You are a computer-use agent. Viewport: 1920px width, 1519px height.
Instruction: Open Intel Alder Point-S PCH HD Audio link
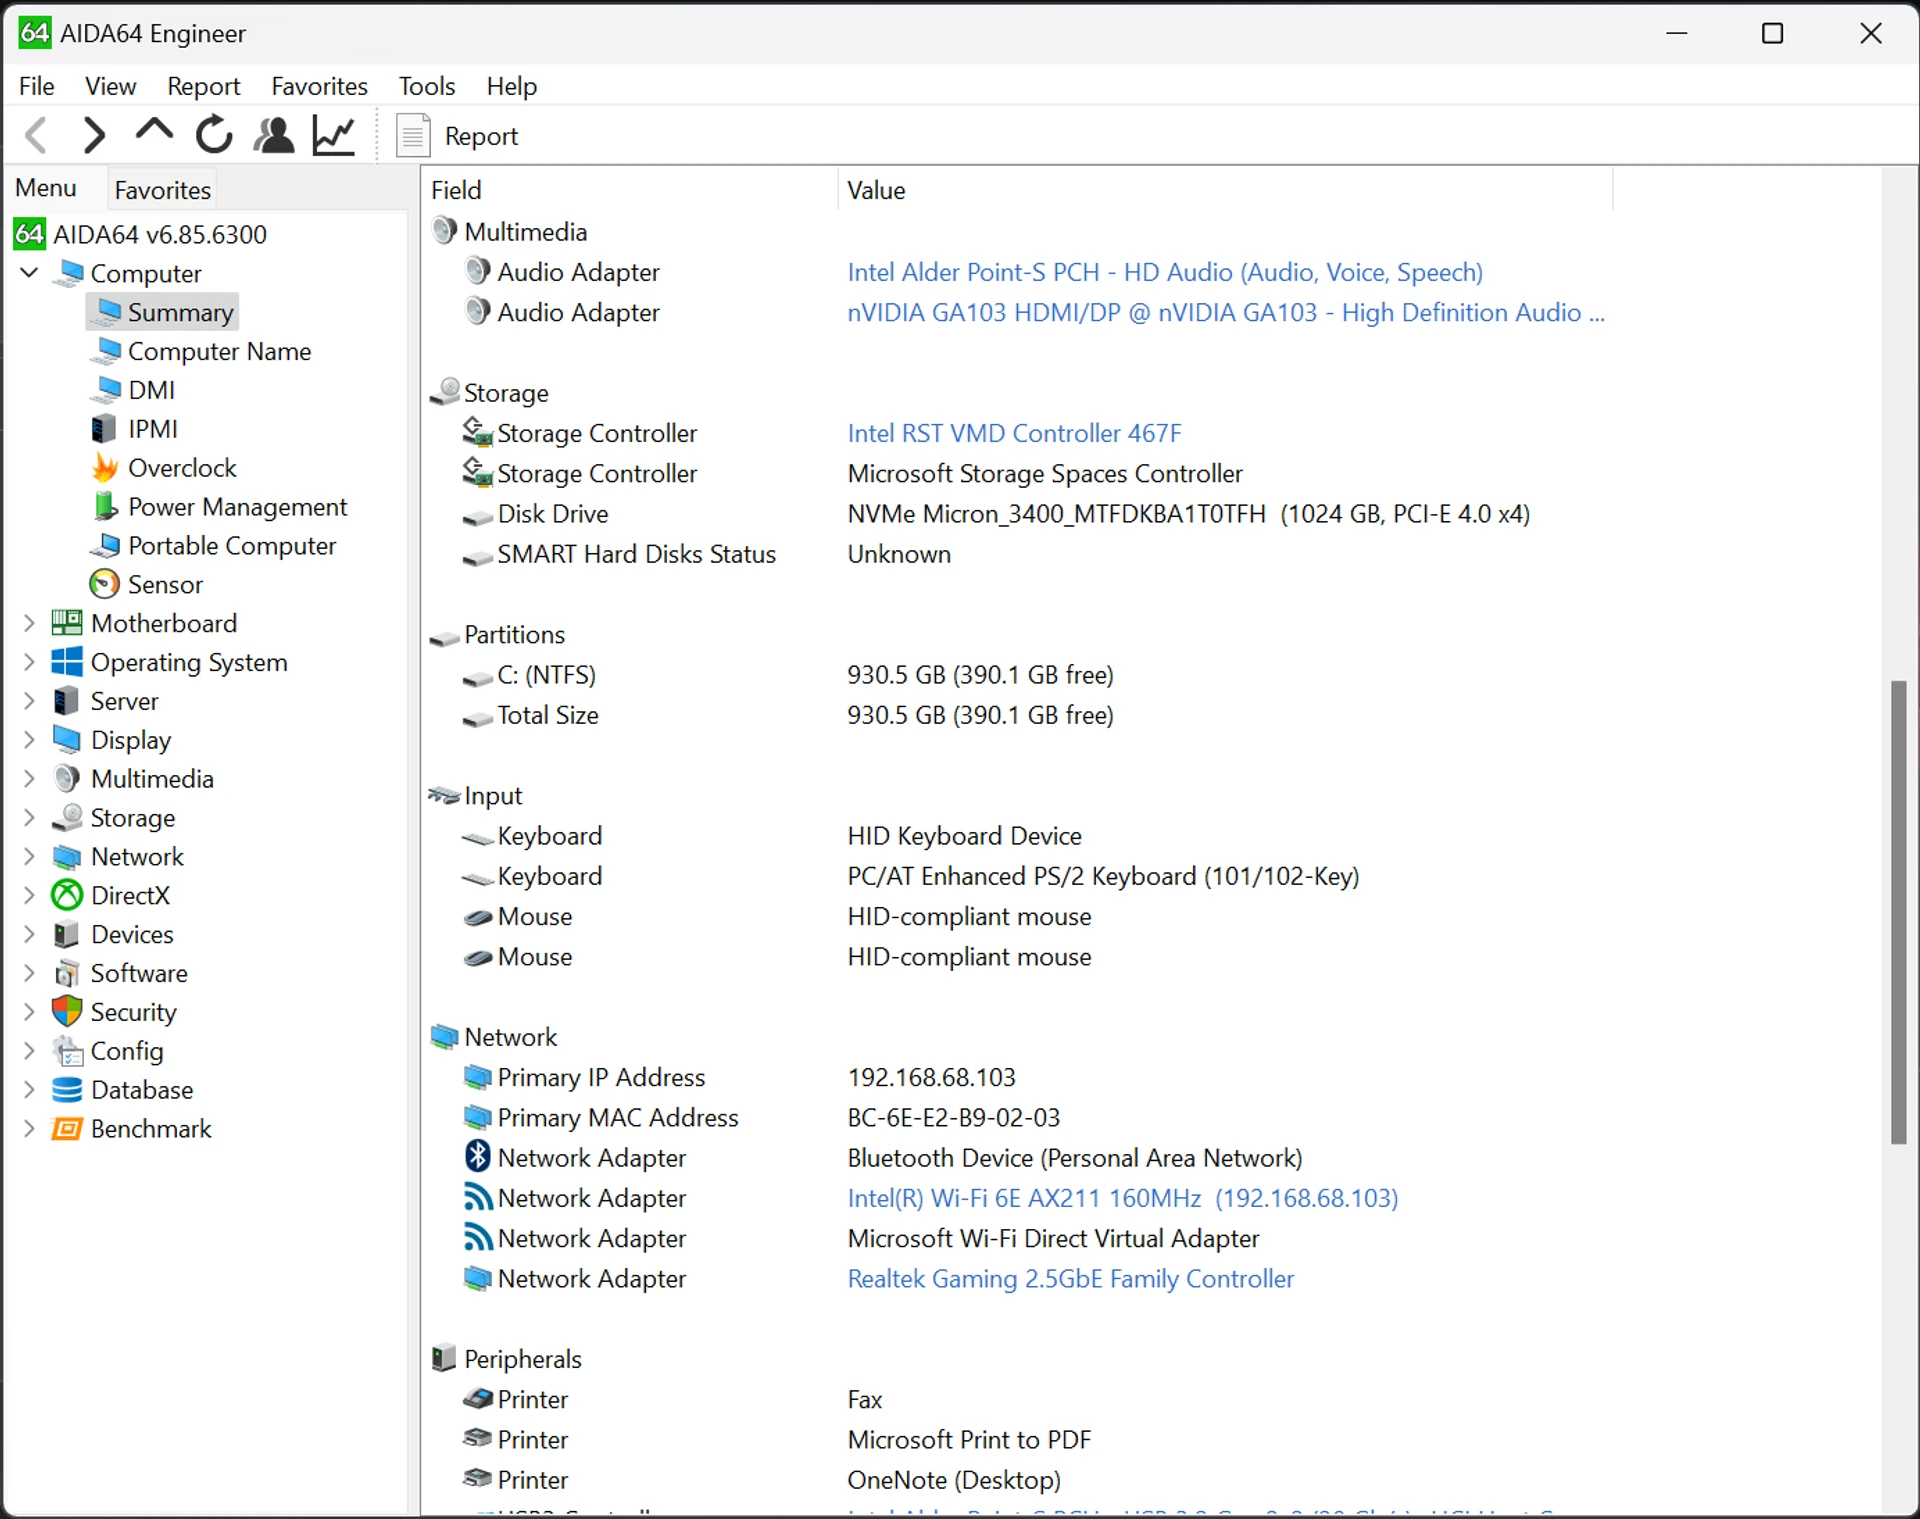coord(1165,272)
